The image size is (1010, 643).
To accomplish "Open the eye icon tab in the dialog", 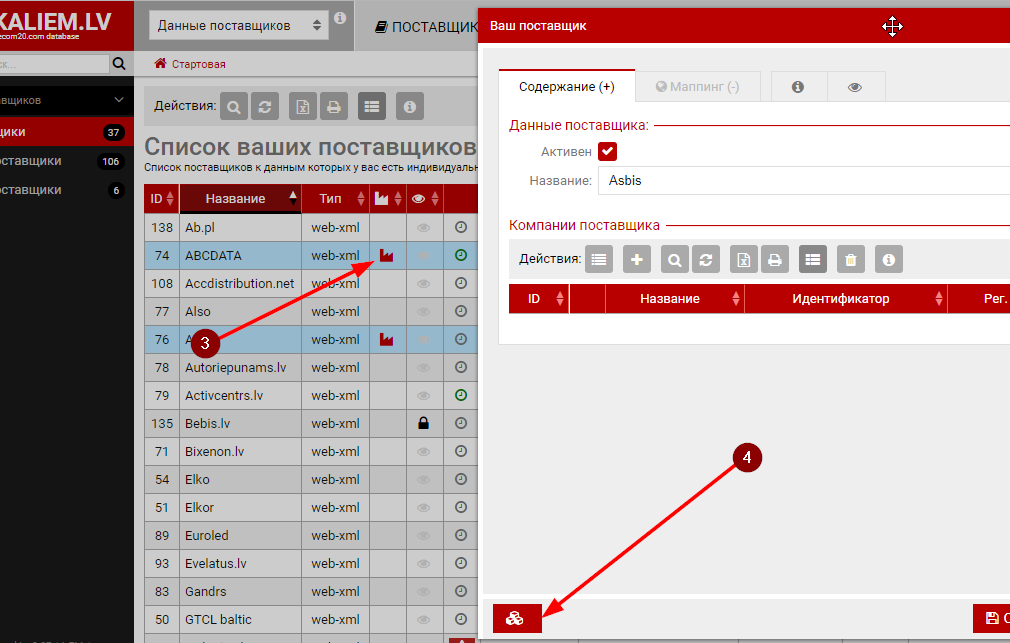I will click(855, 87).
